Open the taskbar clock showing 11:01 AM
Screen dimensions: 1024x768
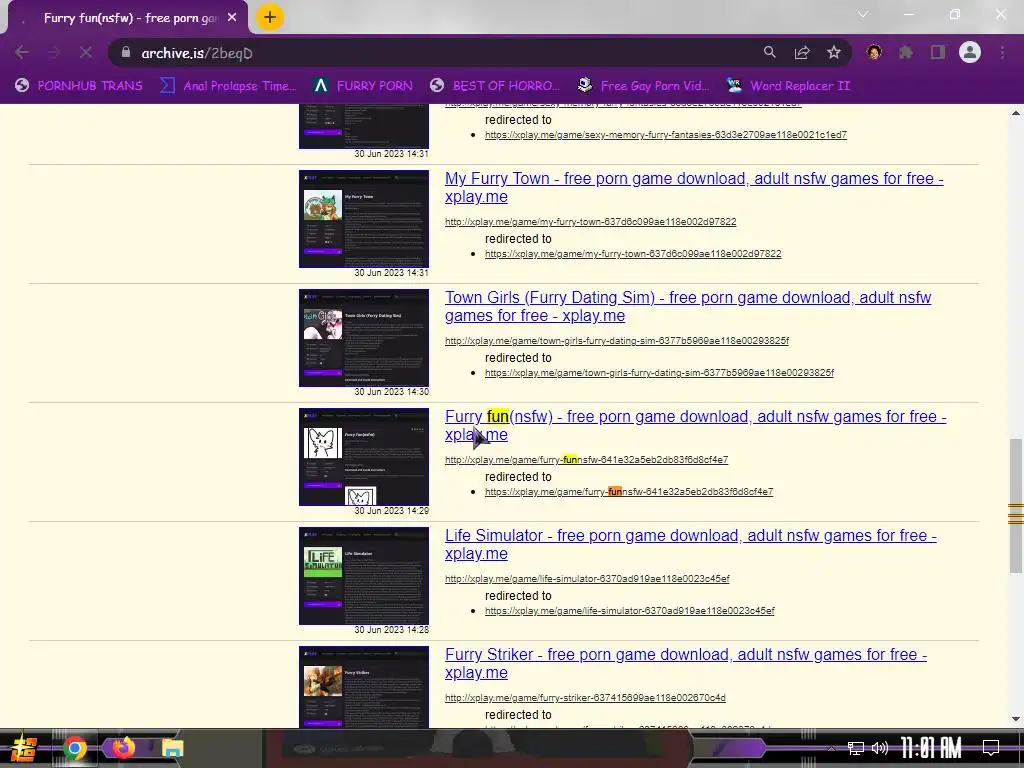[931, 748]
